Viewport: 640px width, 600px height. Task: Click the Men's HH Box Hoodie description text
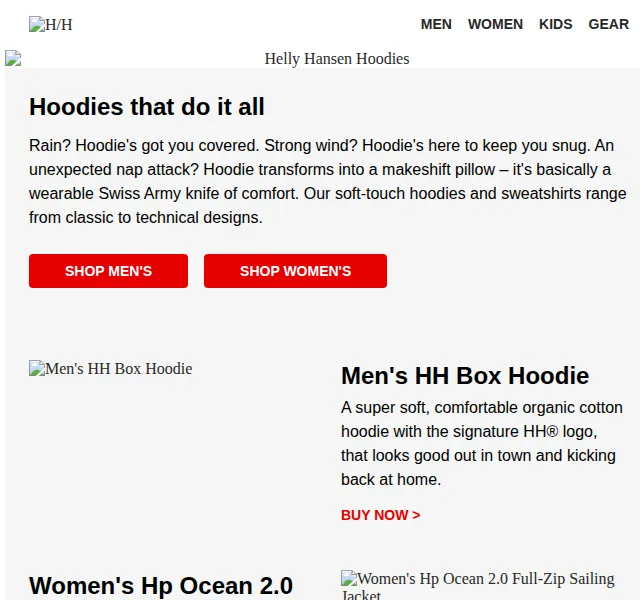coord(482,444)
